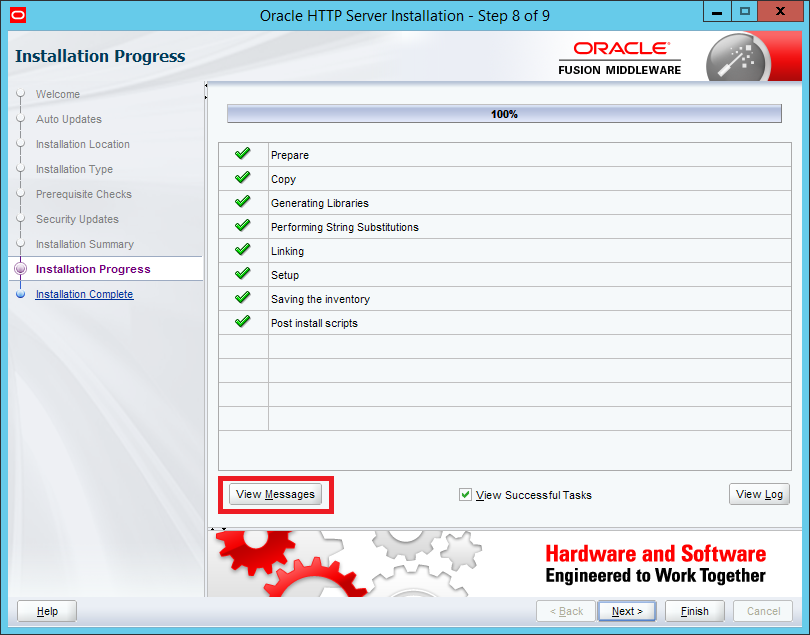
Task: Select the Performing String Substitutions row
Action: (344, 227)
